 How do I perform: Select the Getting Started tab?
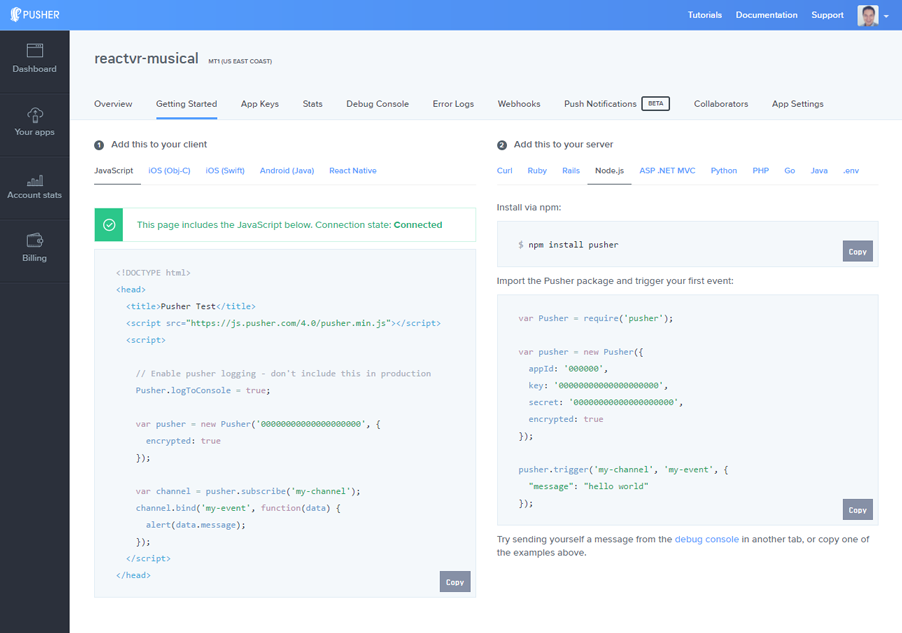point(186,104)
